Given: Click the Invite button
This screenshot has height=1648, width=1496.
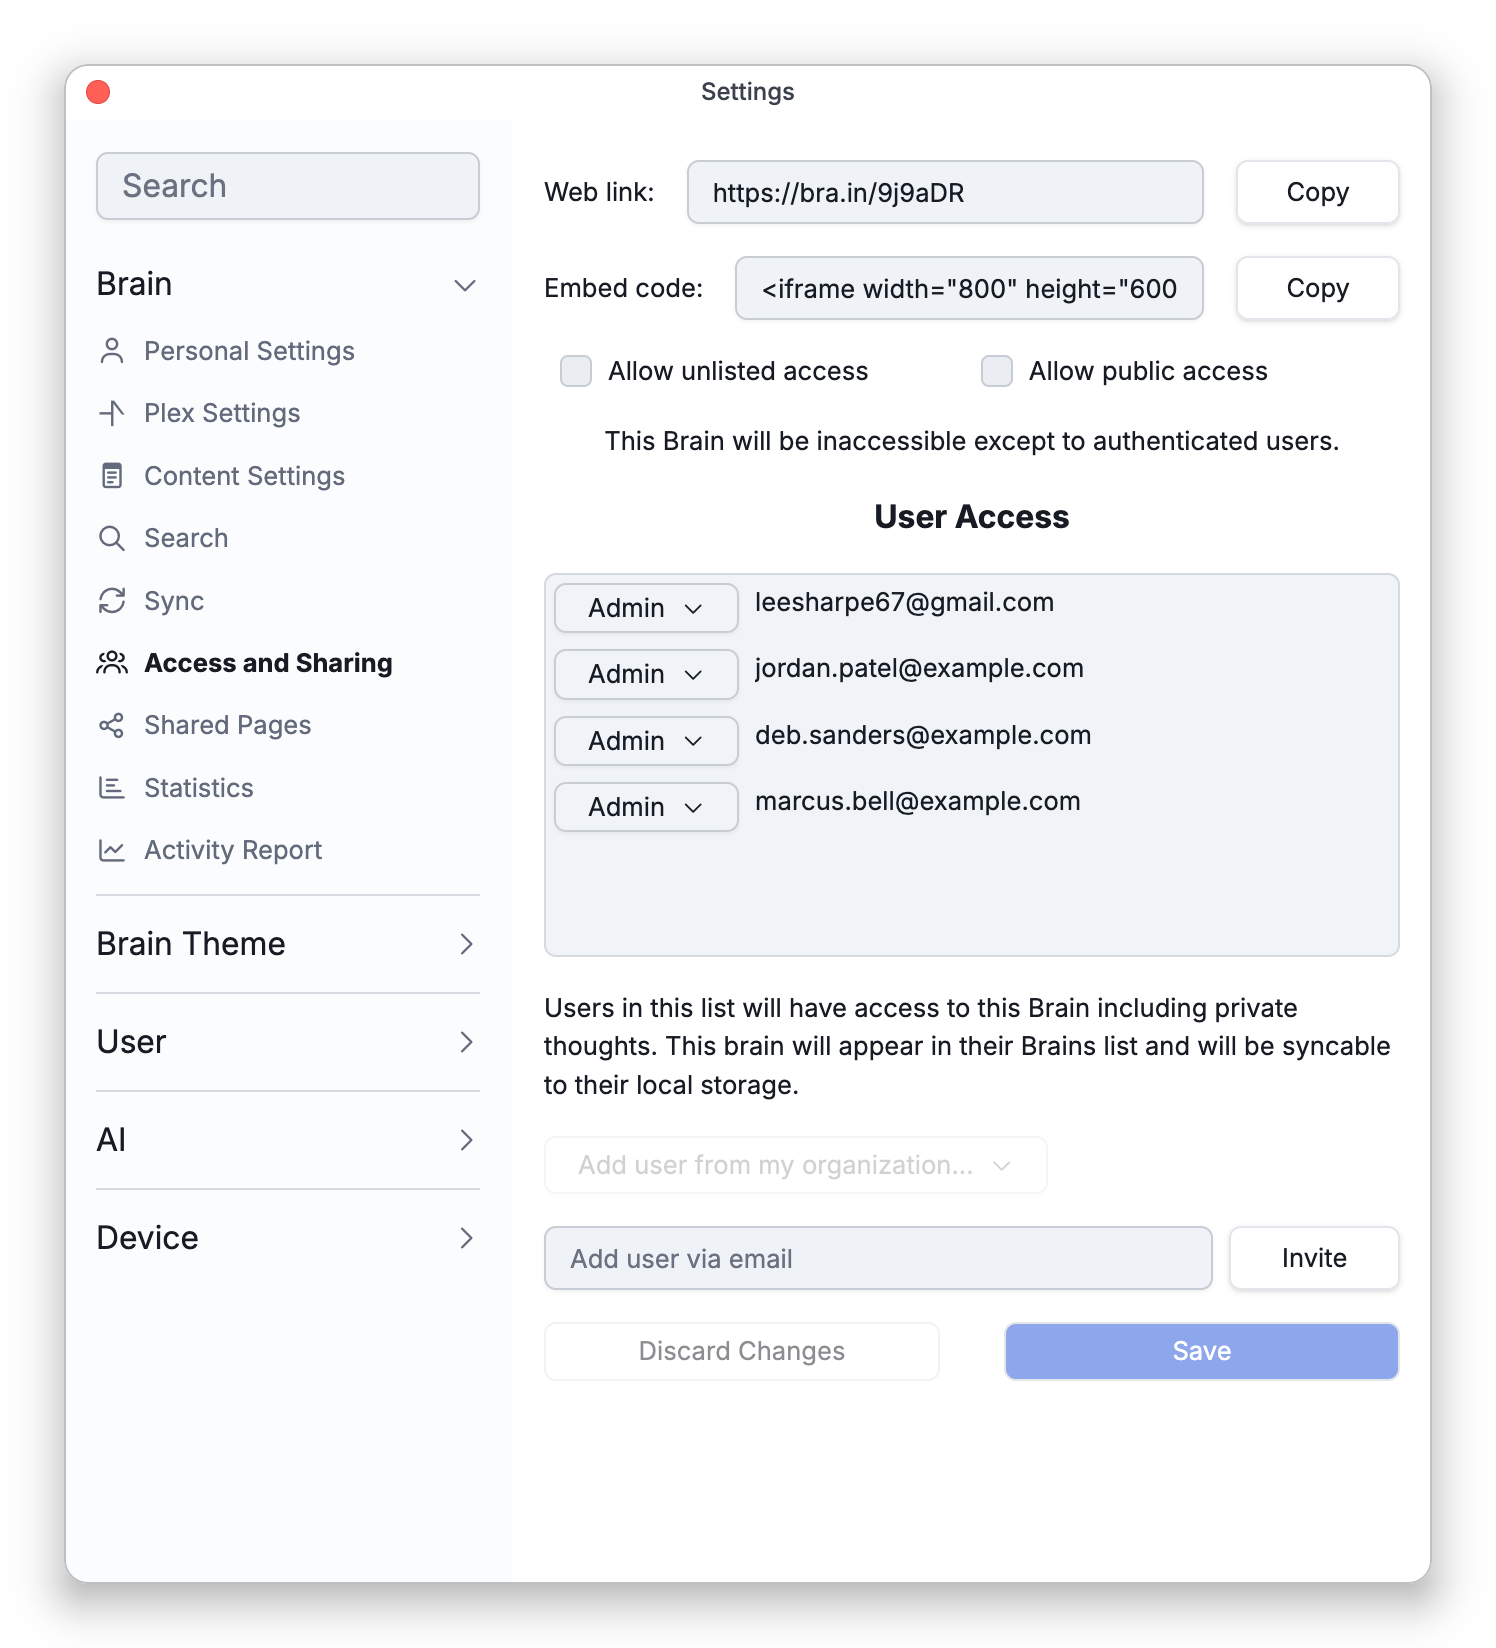Looking at the screenshot, I should pyautogui.click(x=1314, y=1258).
